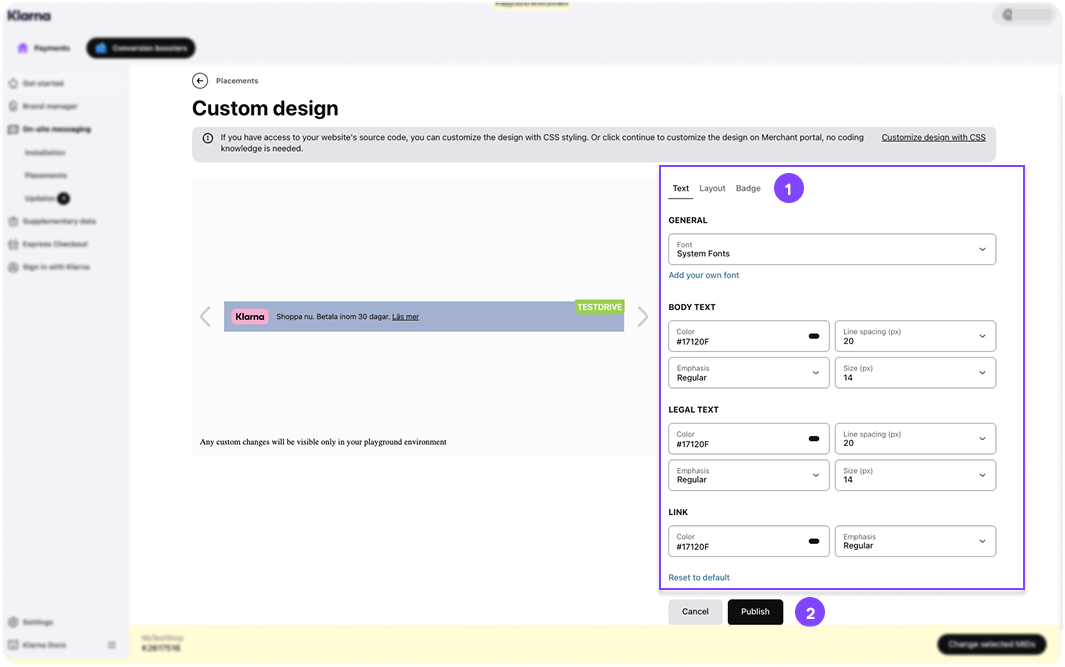The width and height of the screenshot is (1065, 667).
Task: Click the Body Text color swatch
Action: tap(813, 336)
